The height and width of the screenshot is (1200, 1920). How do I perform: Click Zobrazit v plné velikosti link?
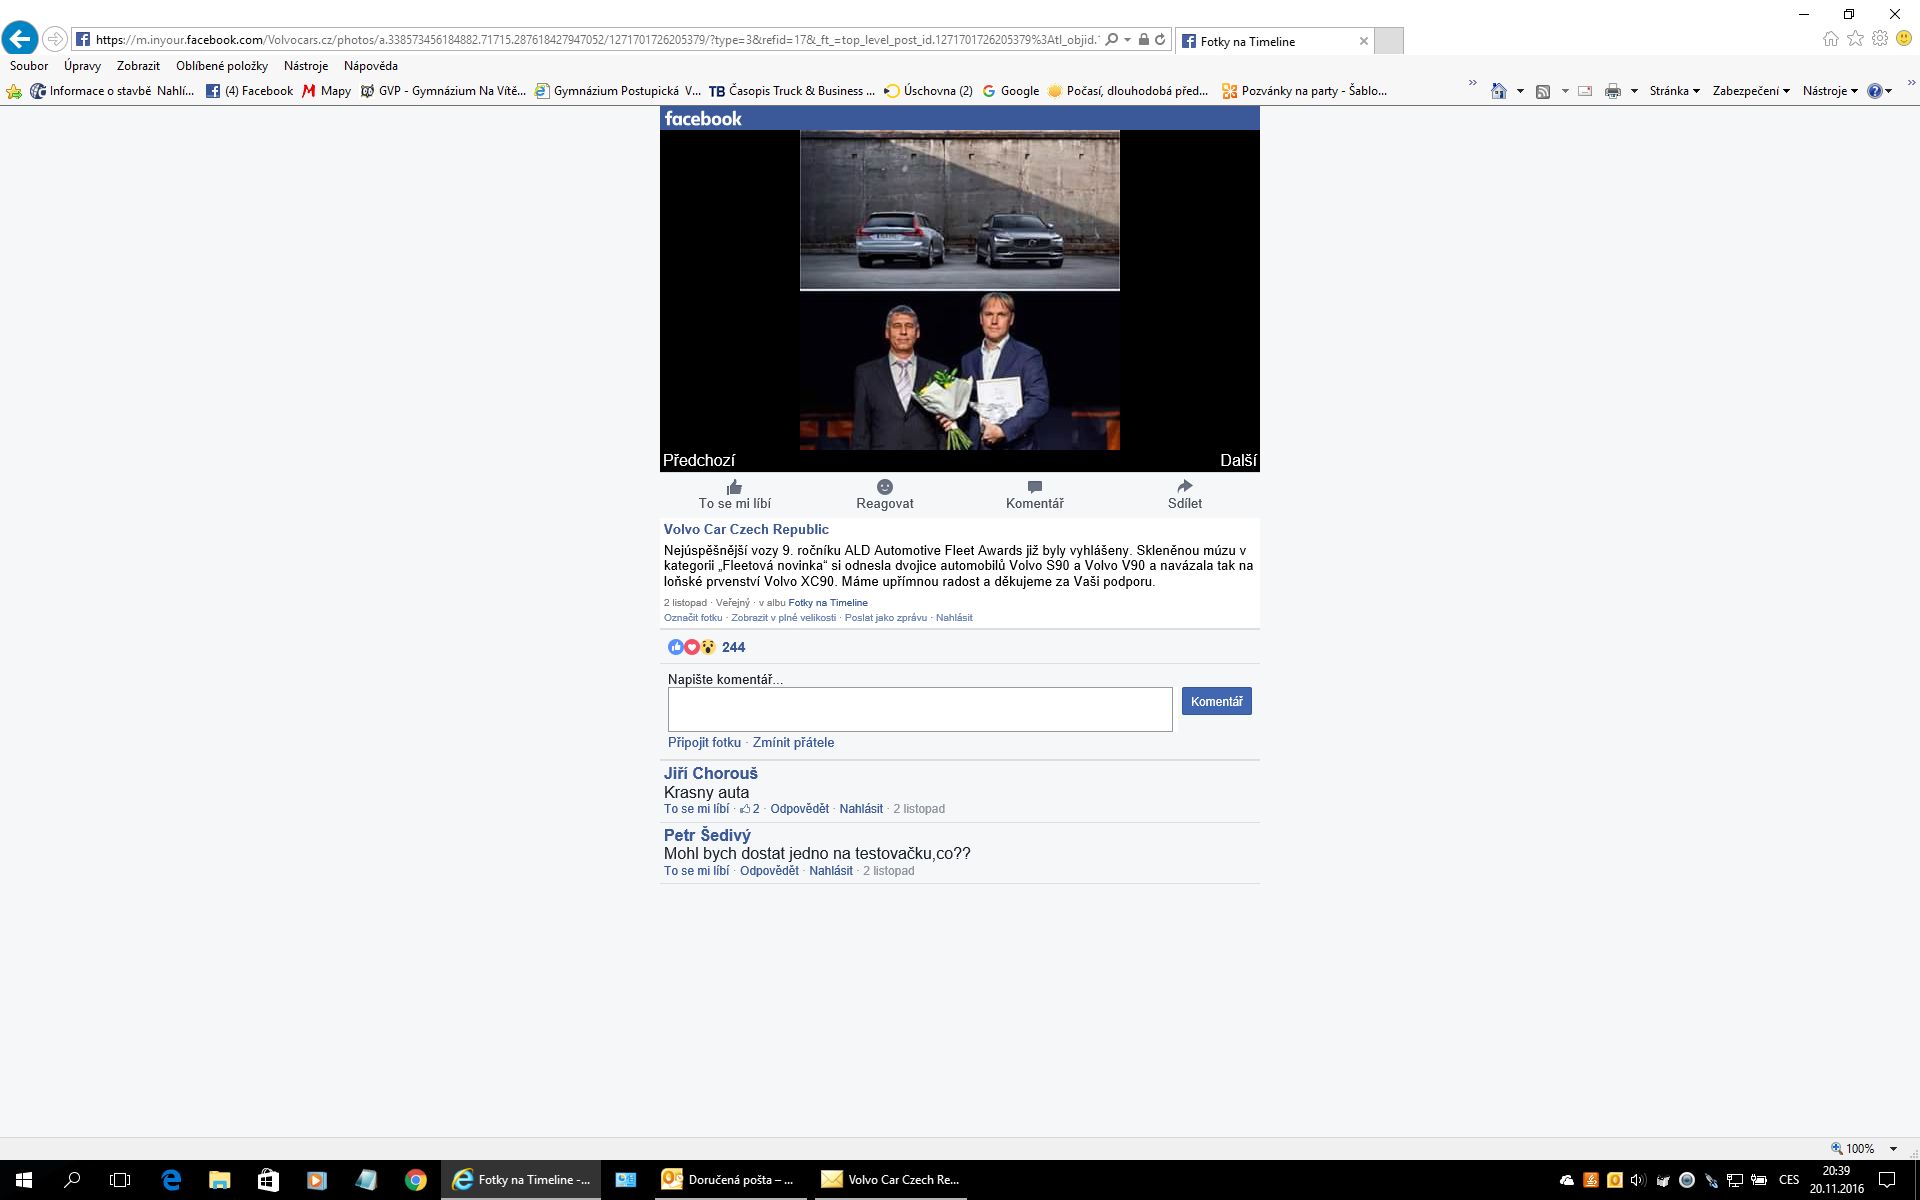[x=783, y=618]
